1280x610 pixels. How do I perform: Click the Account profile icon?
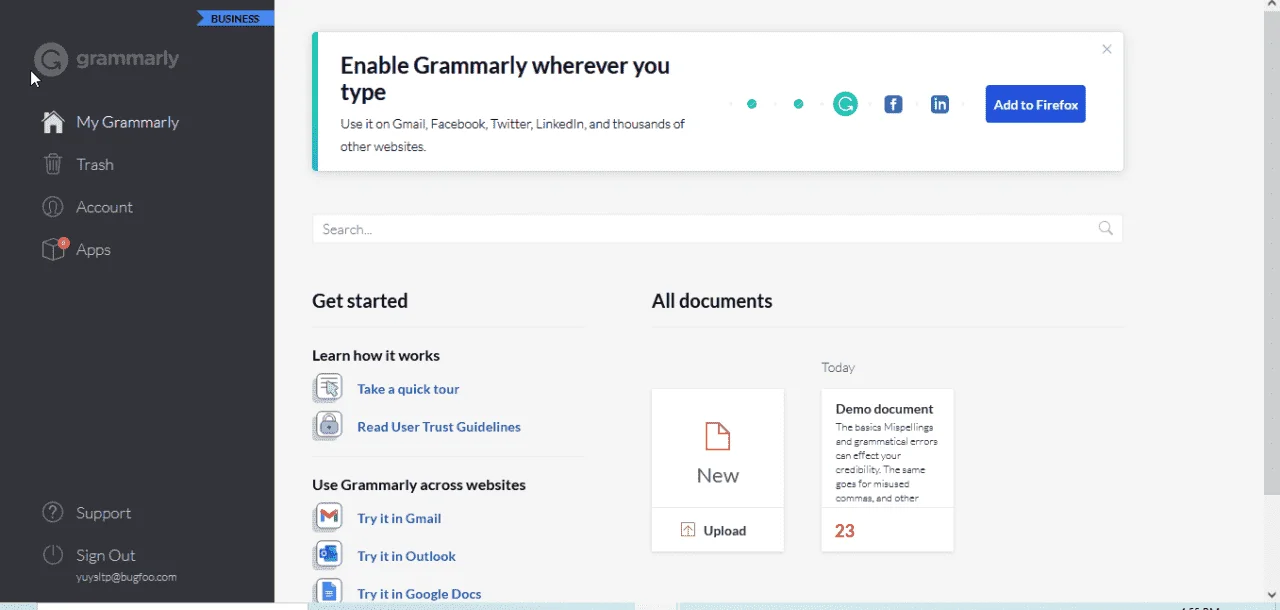pyautogui.click(x=53, y=207)
